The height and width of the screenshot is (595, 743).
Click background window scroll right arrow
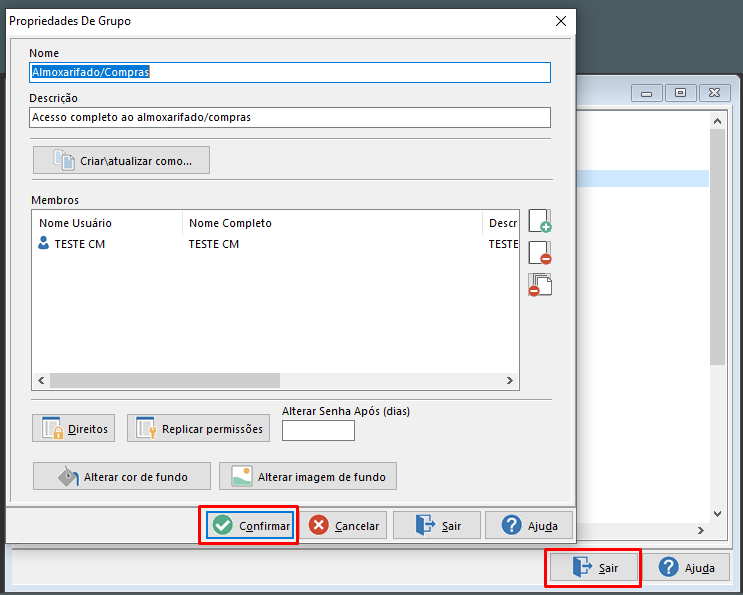701,531
